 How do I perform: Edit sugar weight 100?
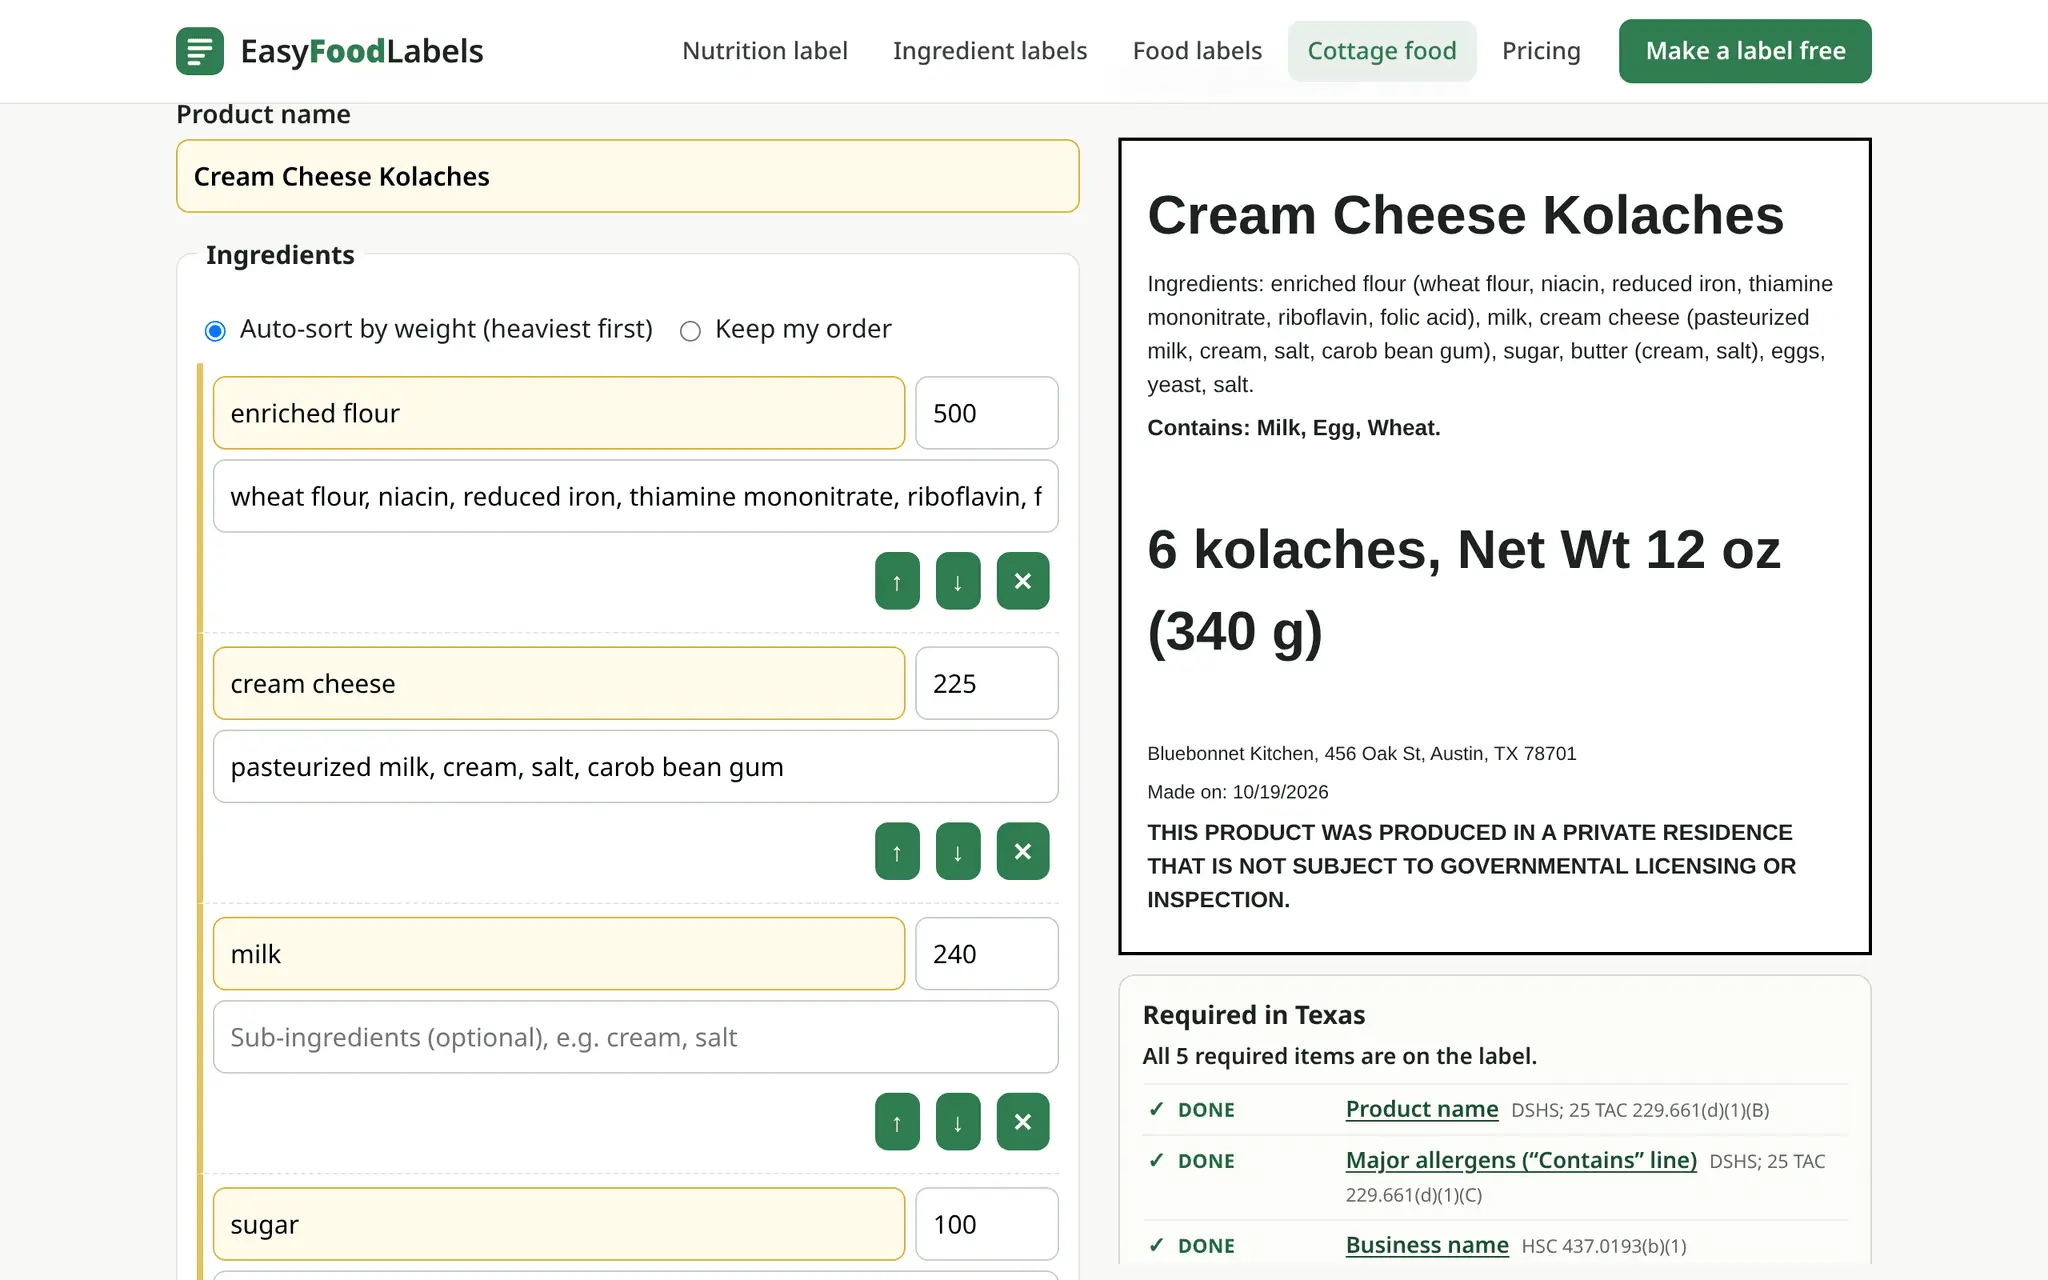(987, 1224)
